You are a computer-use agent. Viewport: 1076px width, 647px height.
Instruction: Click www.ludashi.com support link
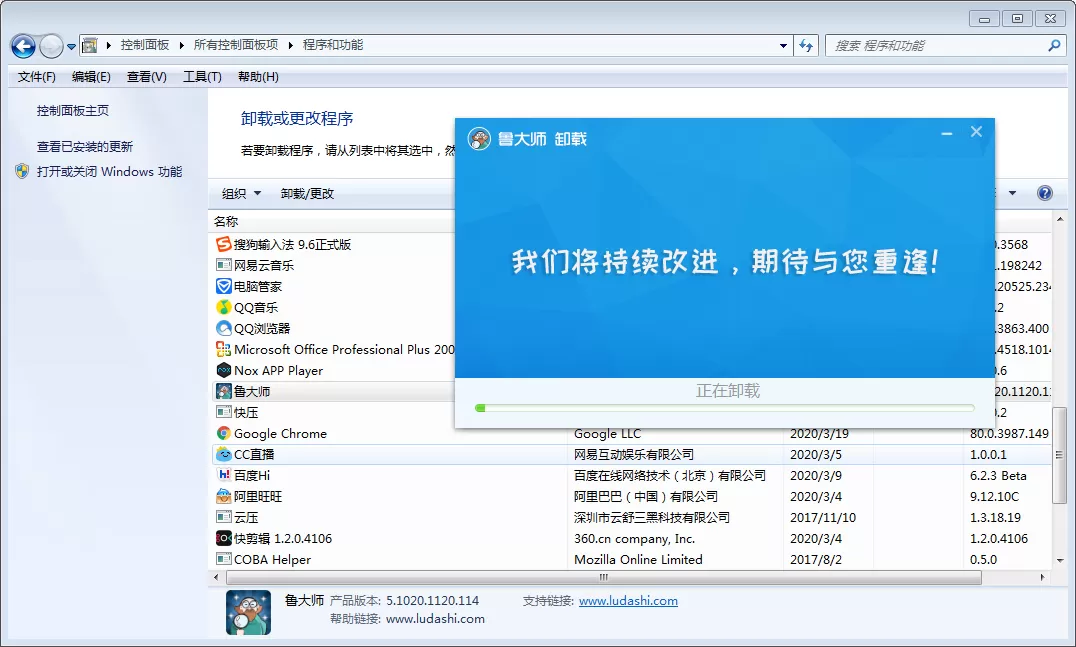click(628, 600)
